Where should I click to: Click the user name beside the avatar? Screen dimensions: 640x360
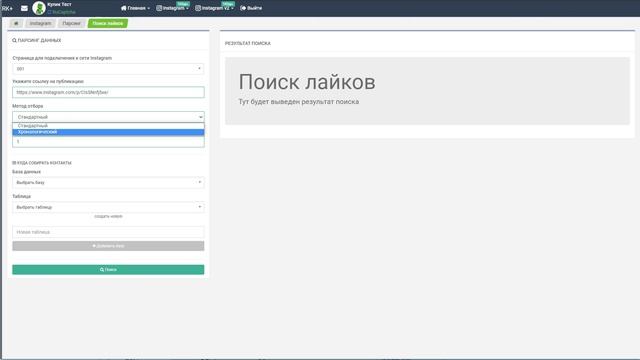tap(59, 4)
